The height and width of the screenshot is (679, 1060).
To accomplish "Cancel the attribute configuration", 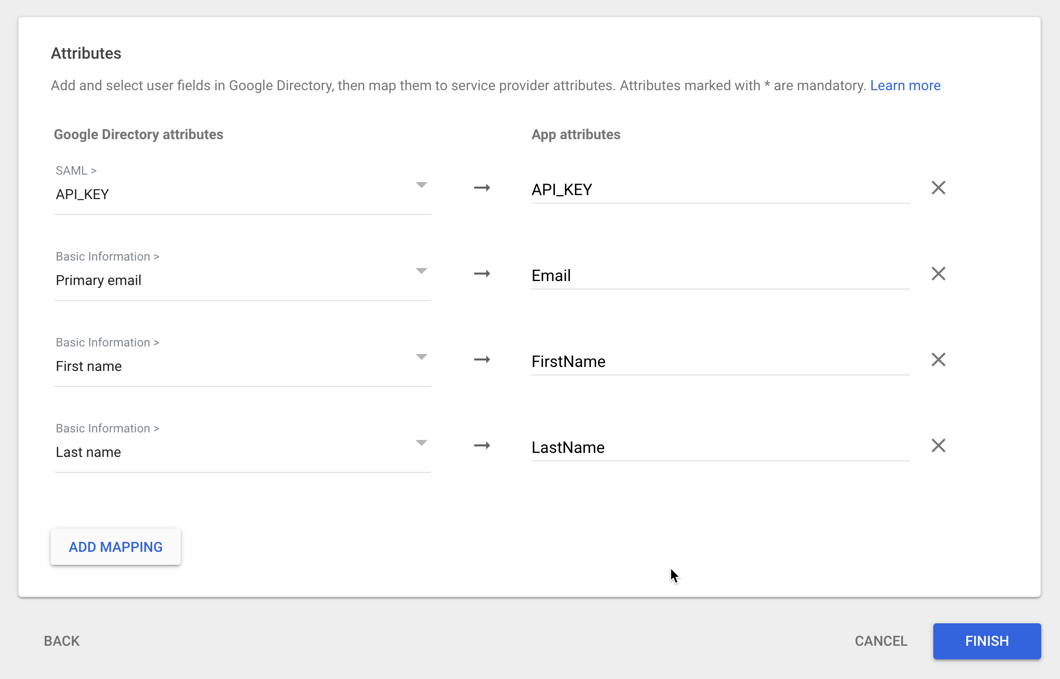I will (880, 641).
